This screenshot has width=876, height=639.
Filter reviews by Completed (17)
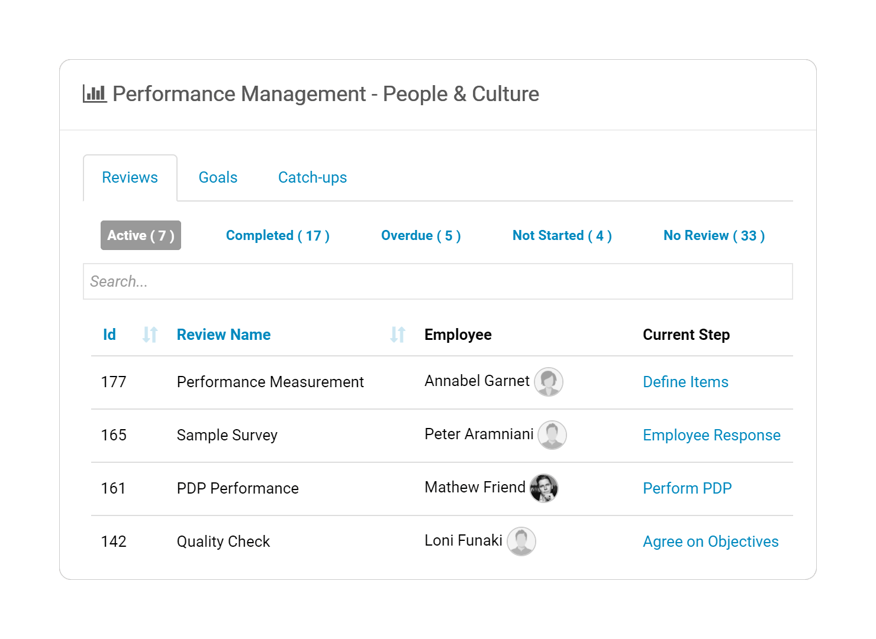coord(277,236)
